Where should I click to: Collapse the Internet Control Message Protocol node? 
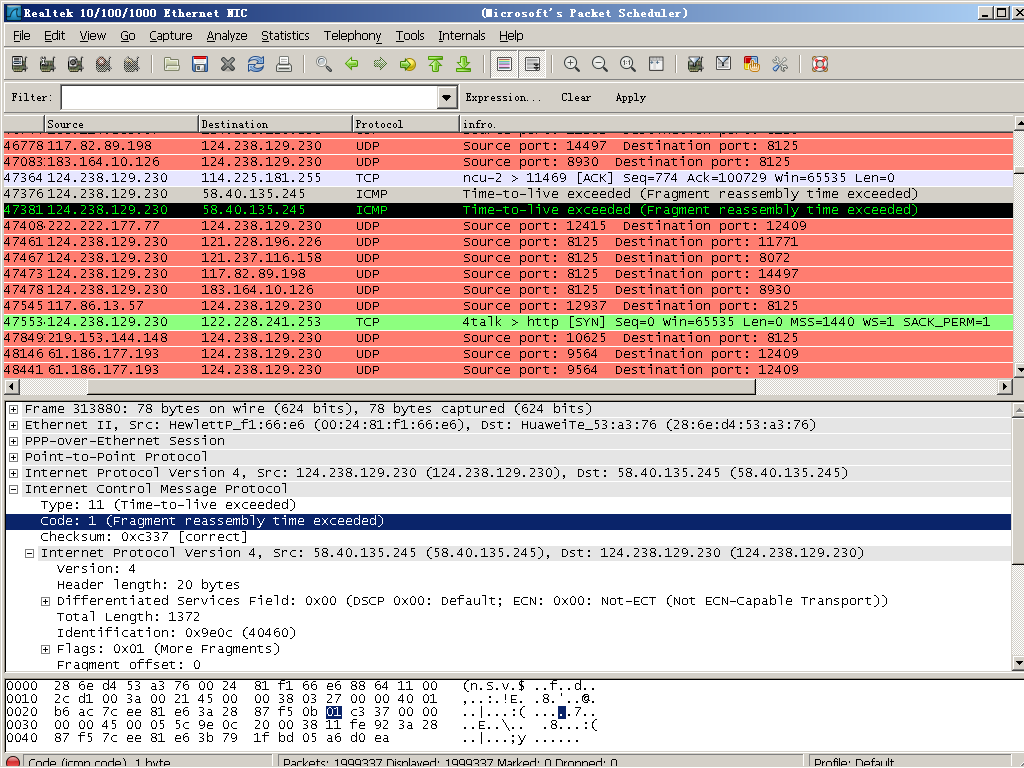[x=13, y=489]
